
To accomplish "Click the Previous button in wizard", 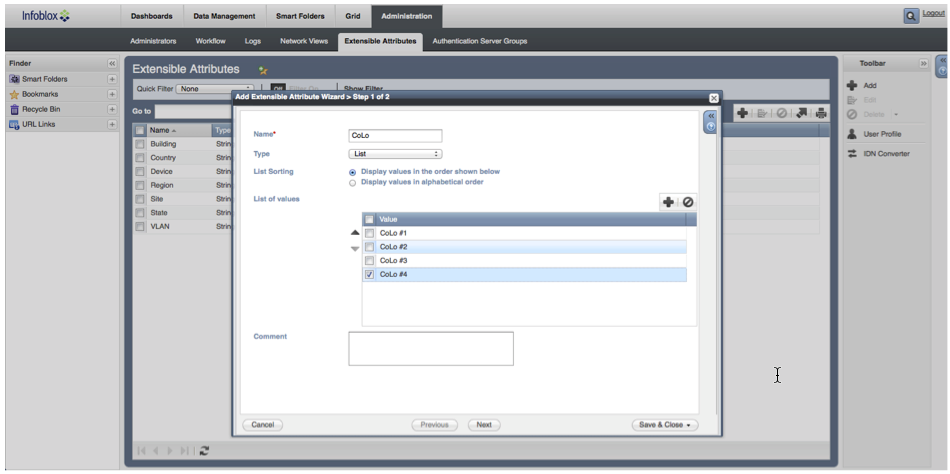I will [x=434, y=425].
